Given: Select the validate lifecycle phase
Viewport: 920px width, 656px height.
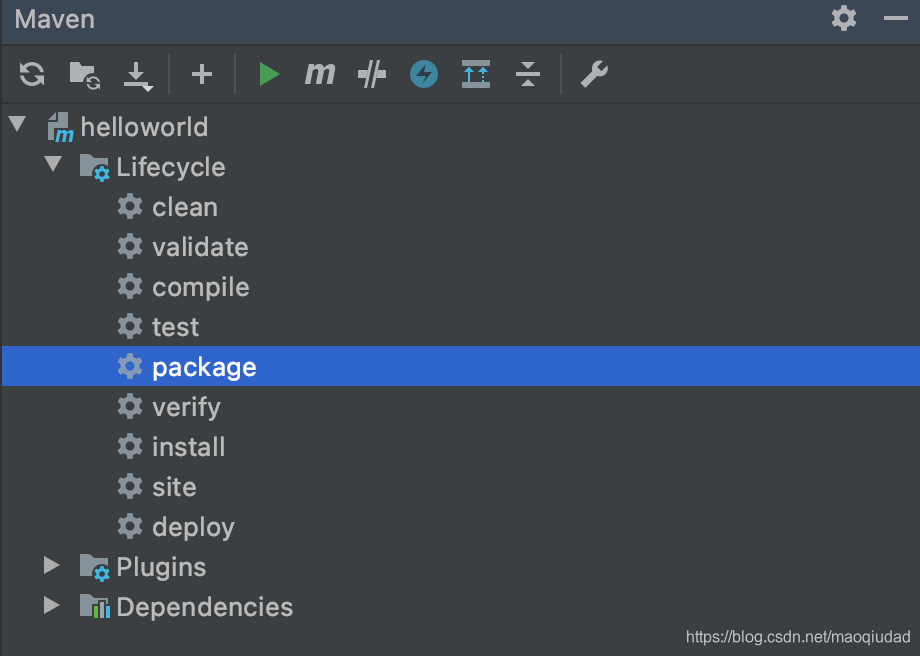Looking at the screenshot, I should [x=200, y=247].
